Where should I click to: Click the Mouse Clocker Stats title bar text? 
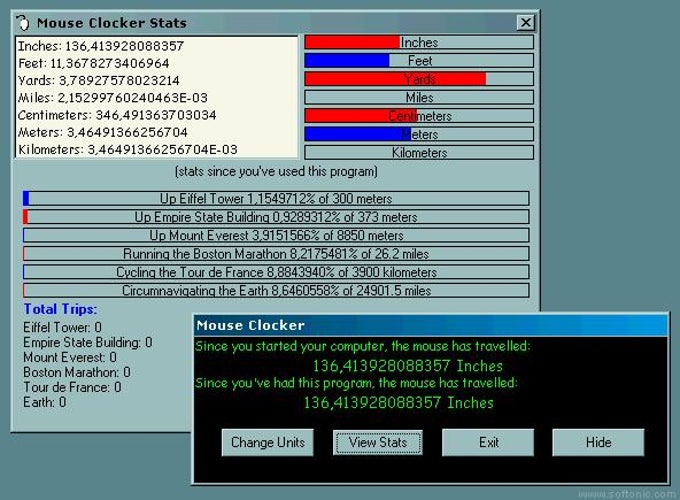click(111, 23)
